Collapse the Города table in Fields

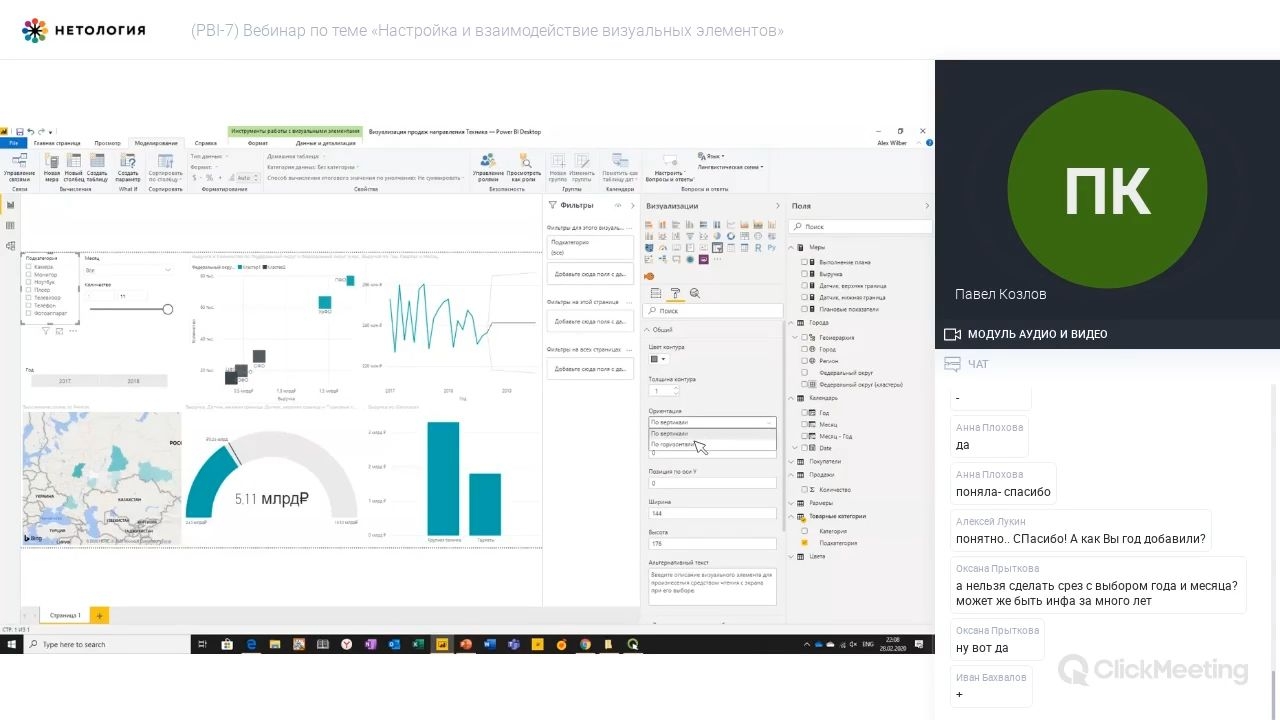pos(791,323)
